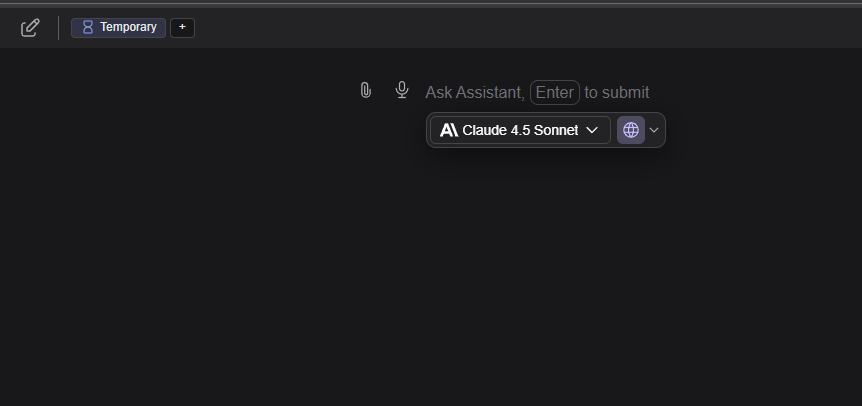Expand the options chevron beside the globe

tap(654, 130)
